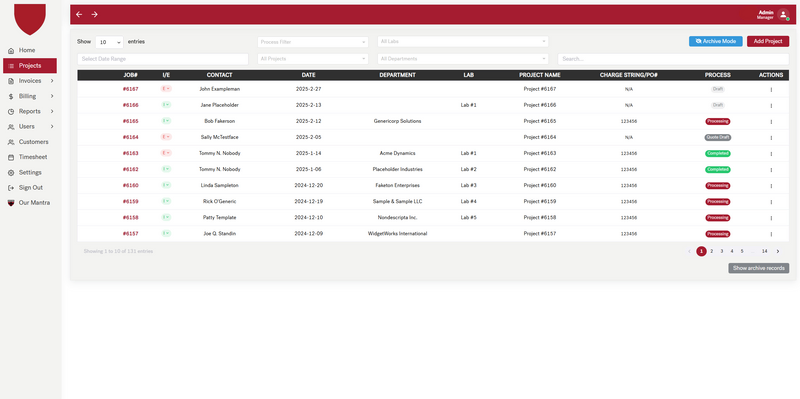This screenshot has width=800, height=399.
Task: Click Quote Draft badge for job #6164
Action: pos(717,137)
